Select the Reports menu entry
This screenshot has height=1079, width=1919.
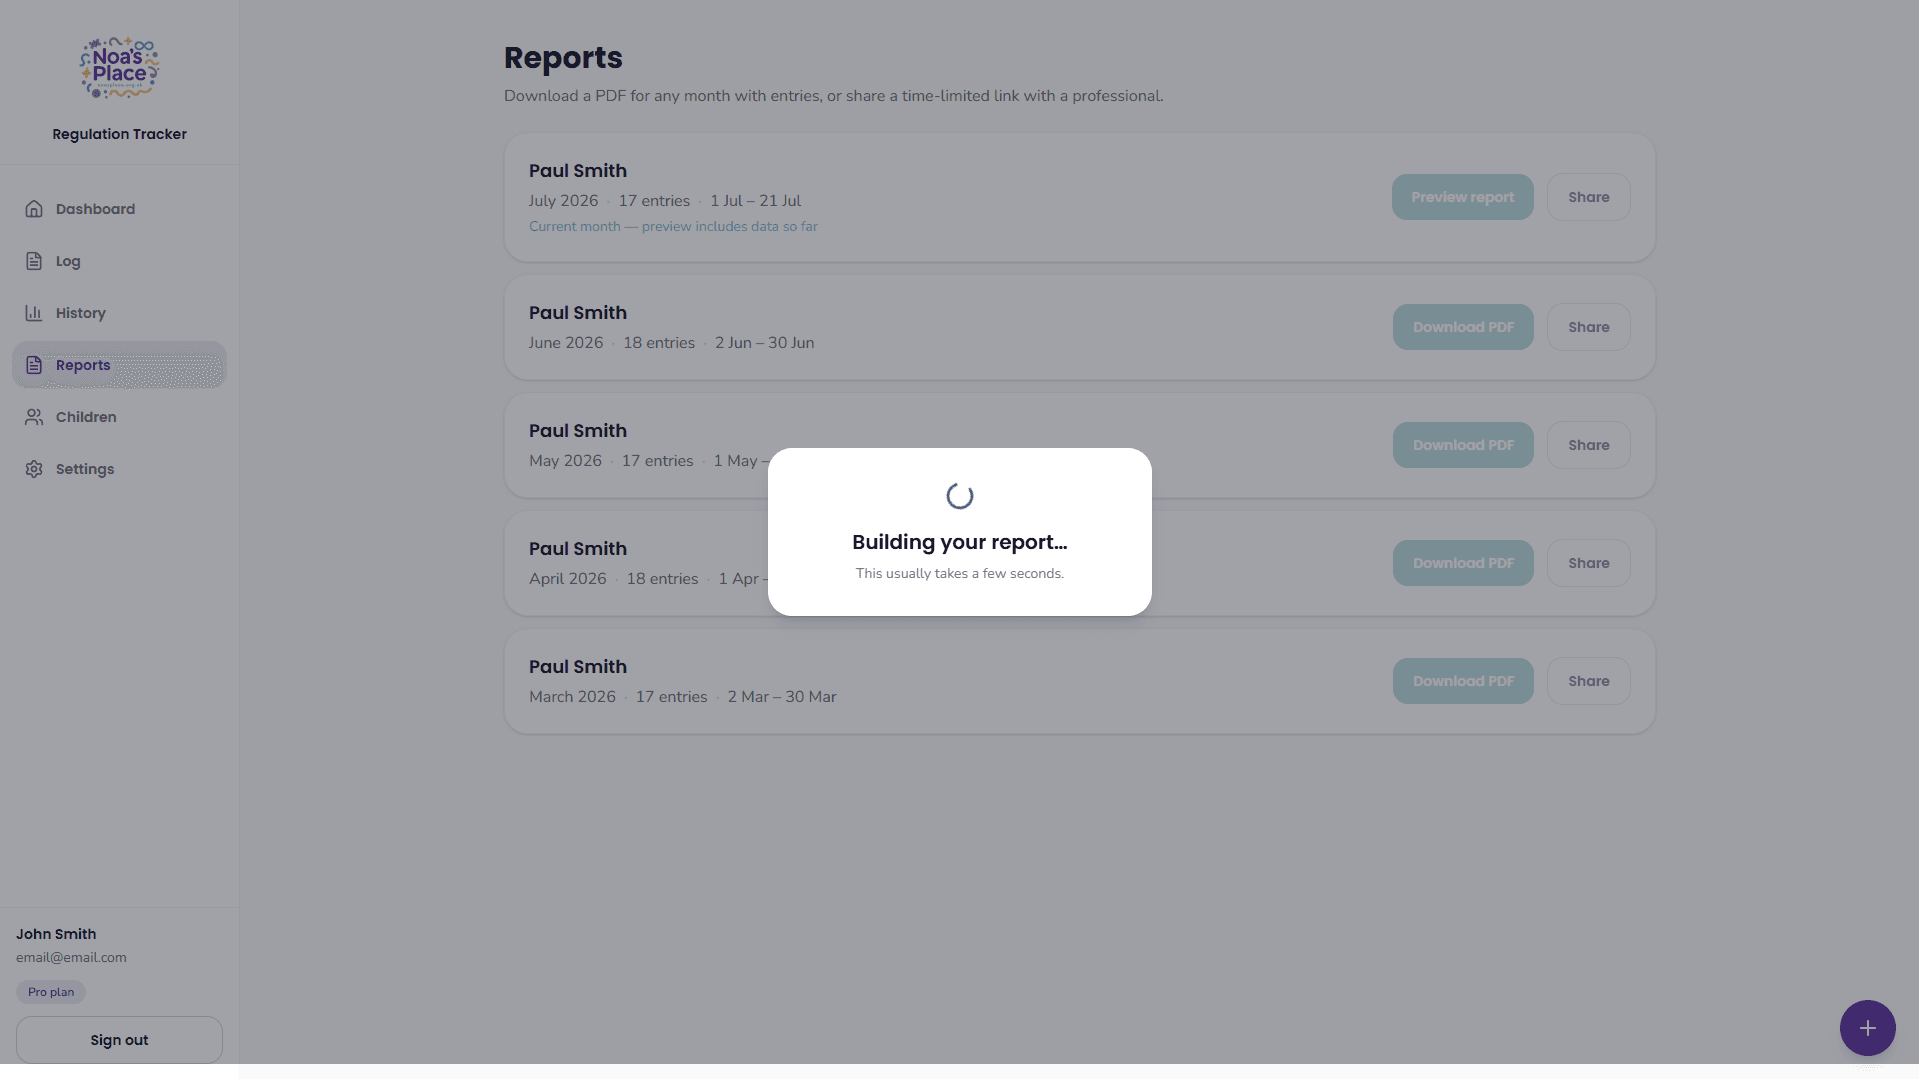point(119,365)
